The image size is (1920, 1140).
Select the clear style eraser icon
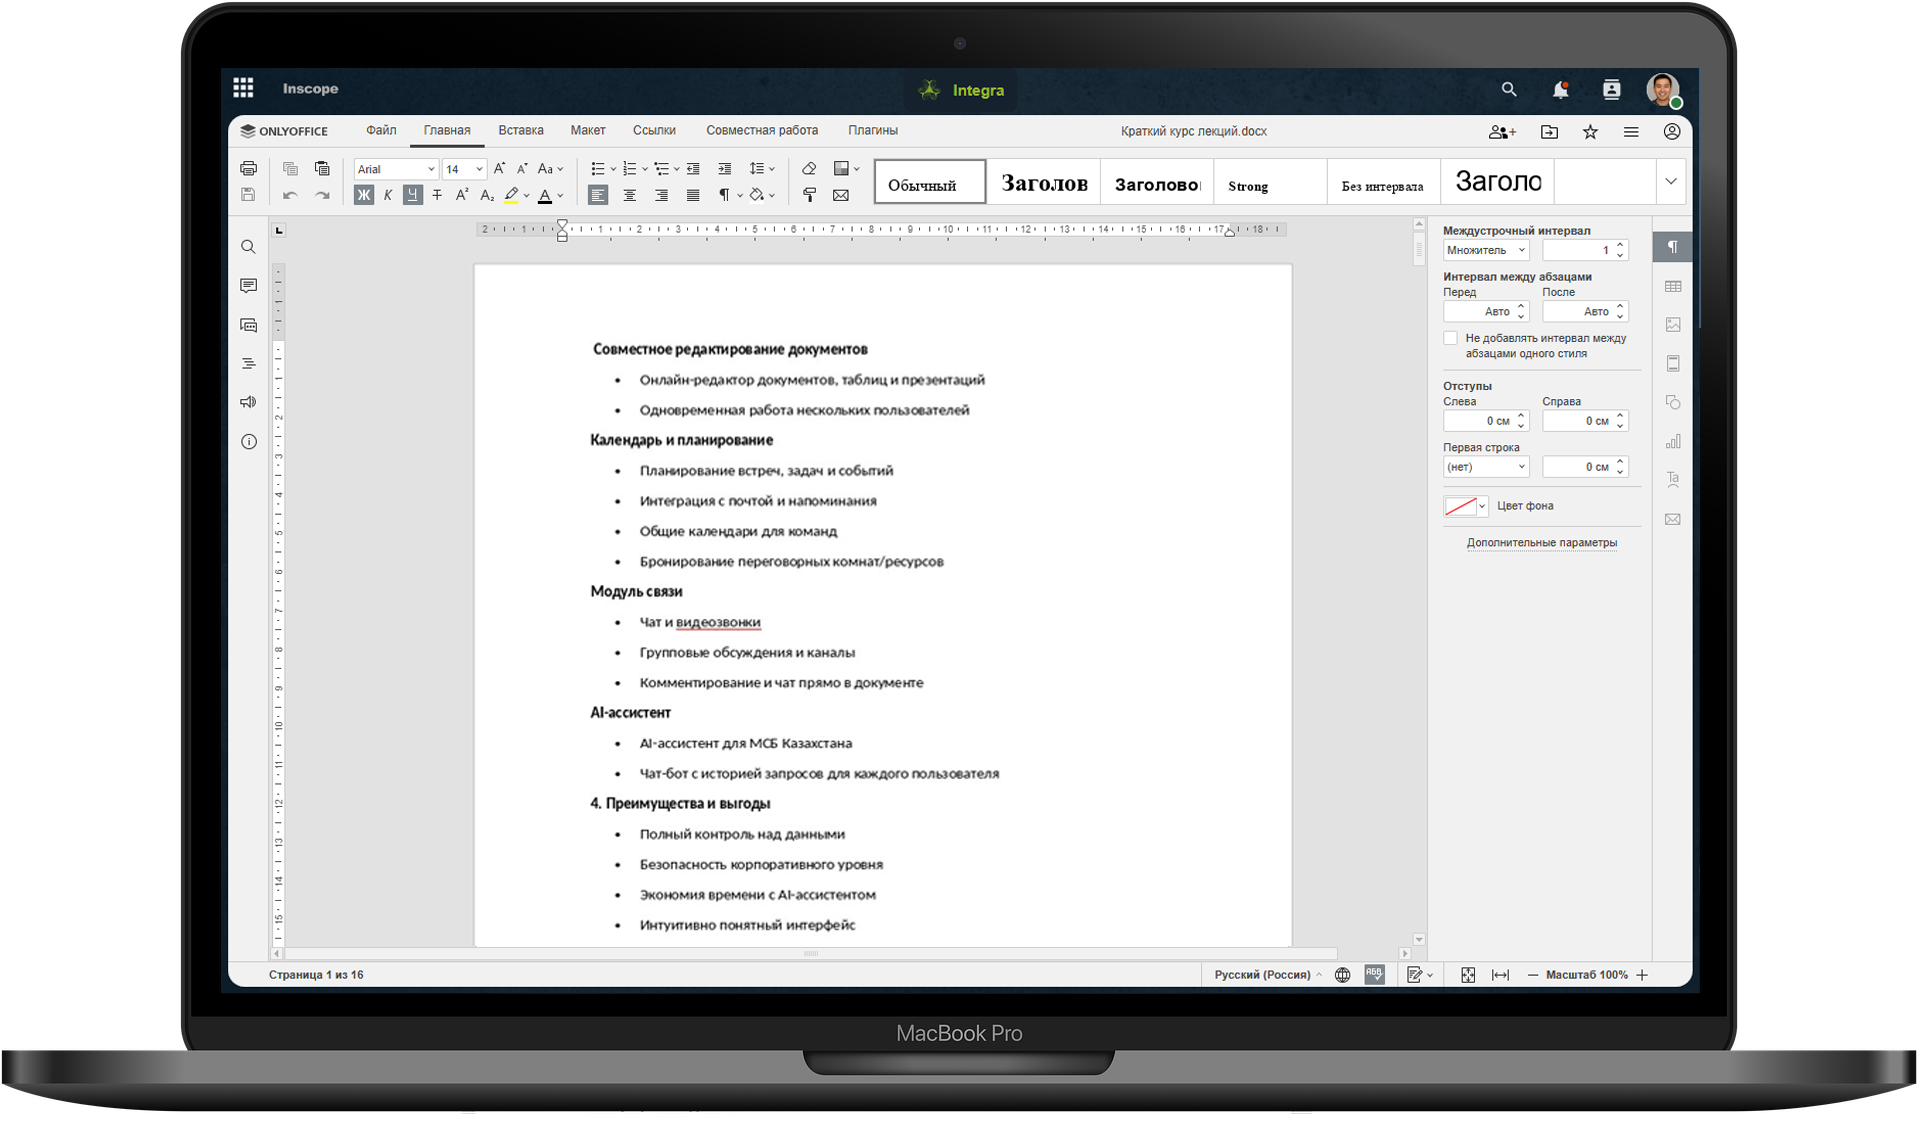[x=809, y=168]
